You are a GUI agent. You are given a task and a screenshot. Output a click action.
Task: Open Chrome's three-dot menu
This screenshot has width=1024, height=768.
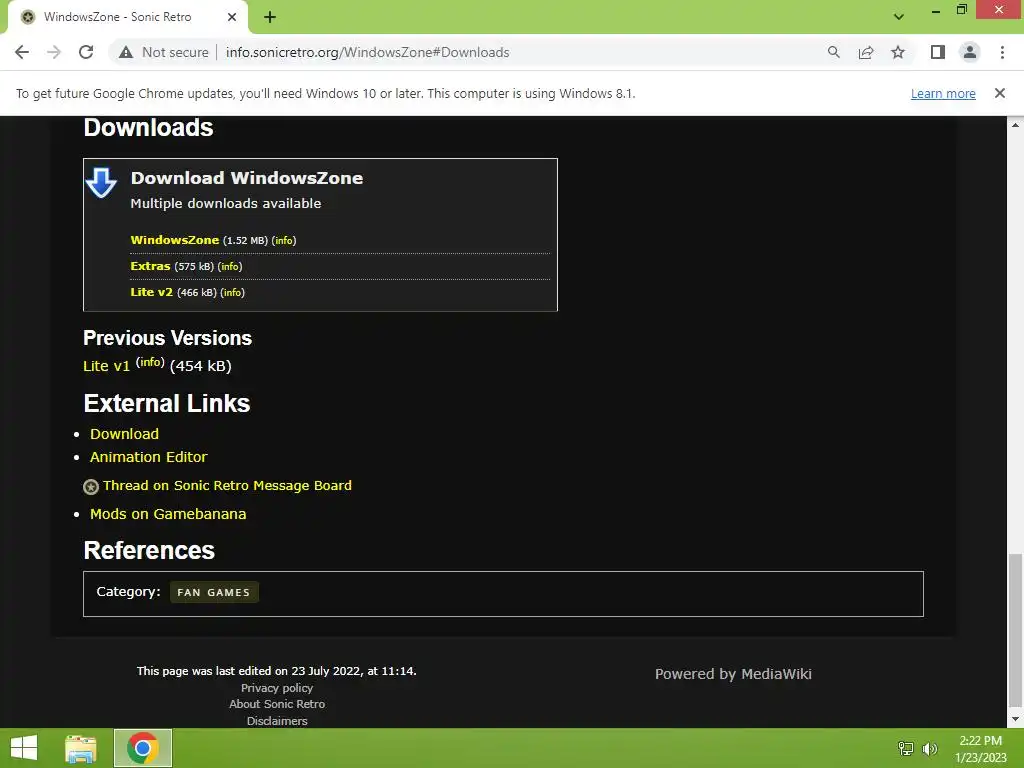1002,52
